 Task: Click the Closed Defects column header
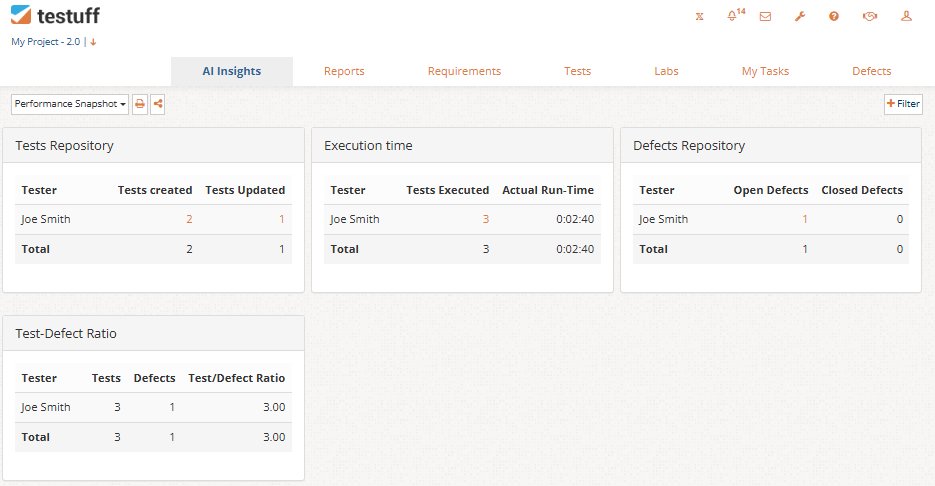pos(862,190)
